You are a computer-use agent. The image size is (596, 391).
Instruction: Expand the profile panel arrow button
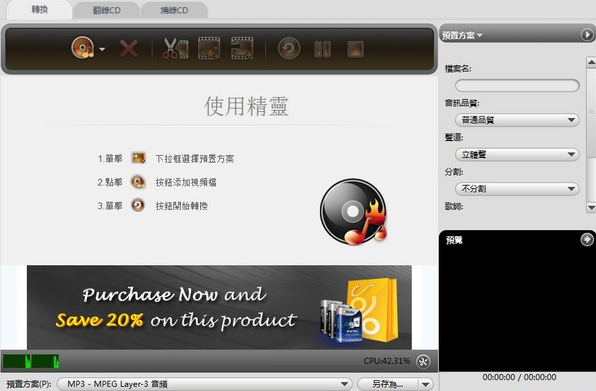tap(587, 35)
